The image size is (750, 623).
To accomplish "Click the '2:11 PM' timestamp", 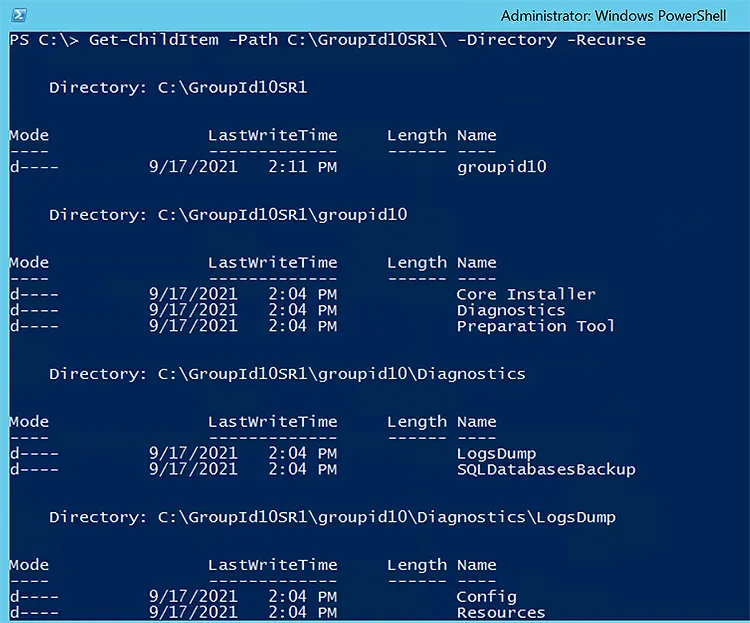I will [x=303, y=167].
